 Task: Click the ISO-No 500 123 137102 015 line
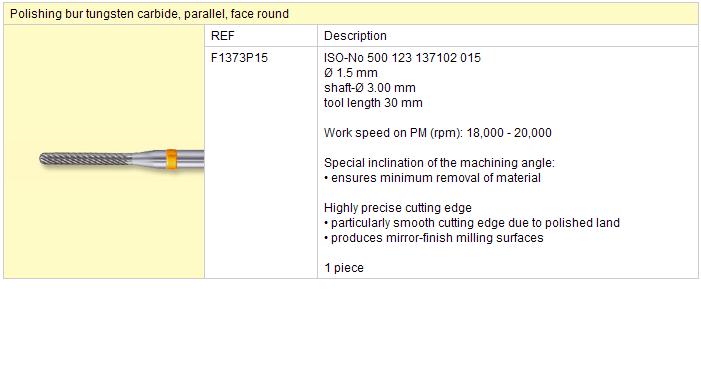point(402,58)
